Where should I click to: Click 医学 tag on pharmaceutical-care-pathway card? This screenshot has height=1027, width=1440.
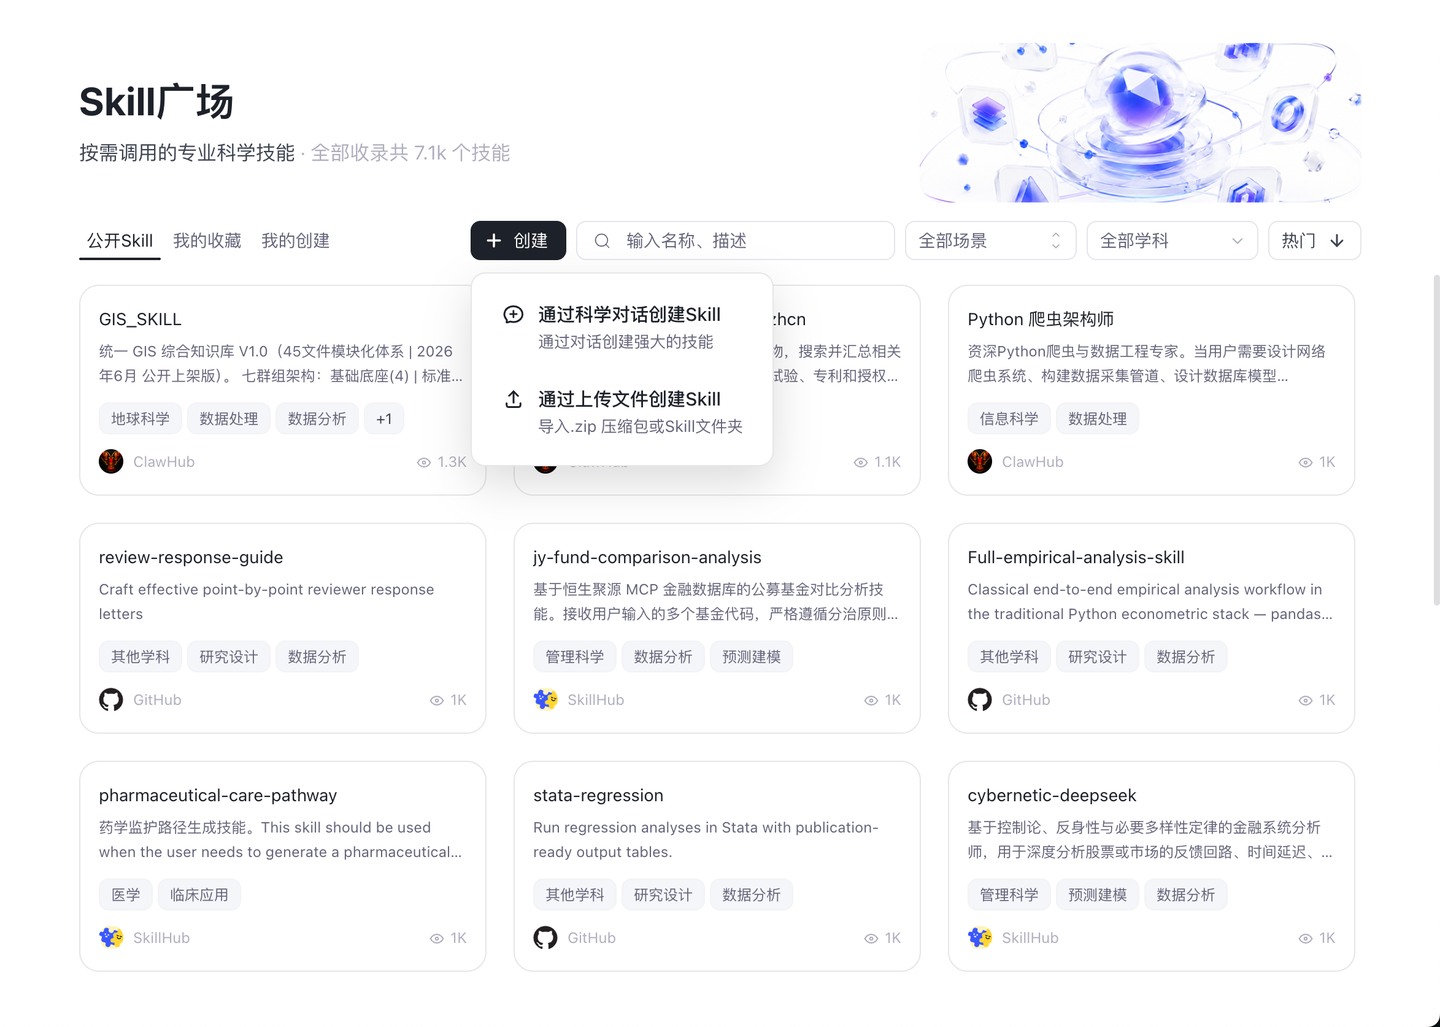pyautogui.click(x=126, y=895)
